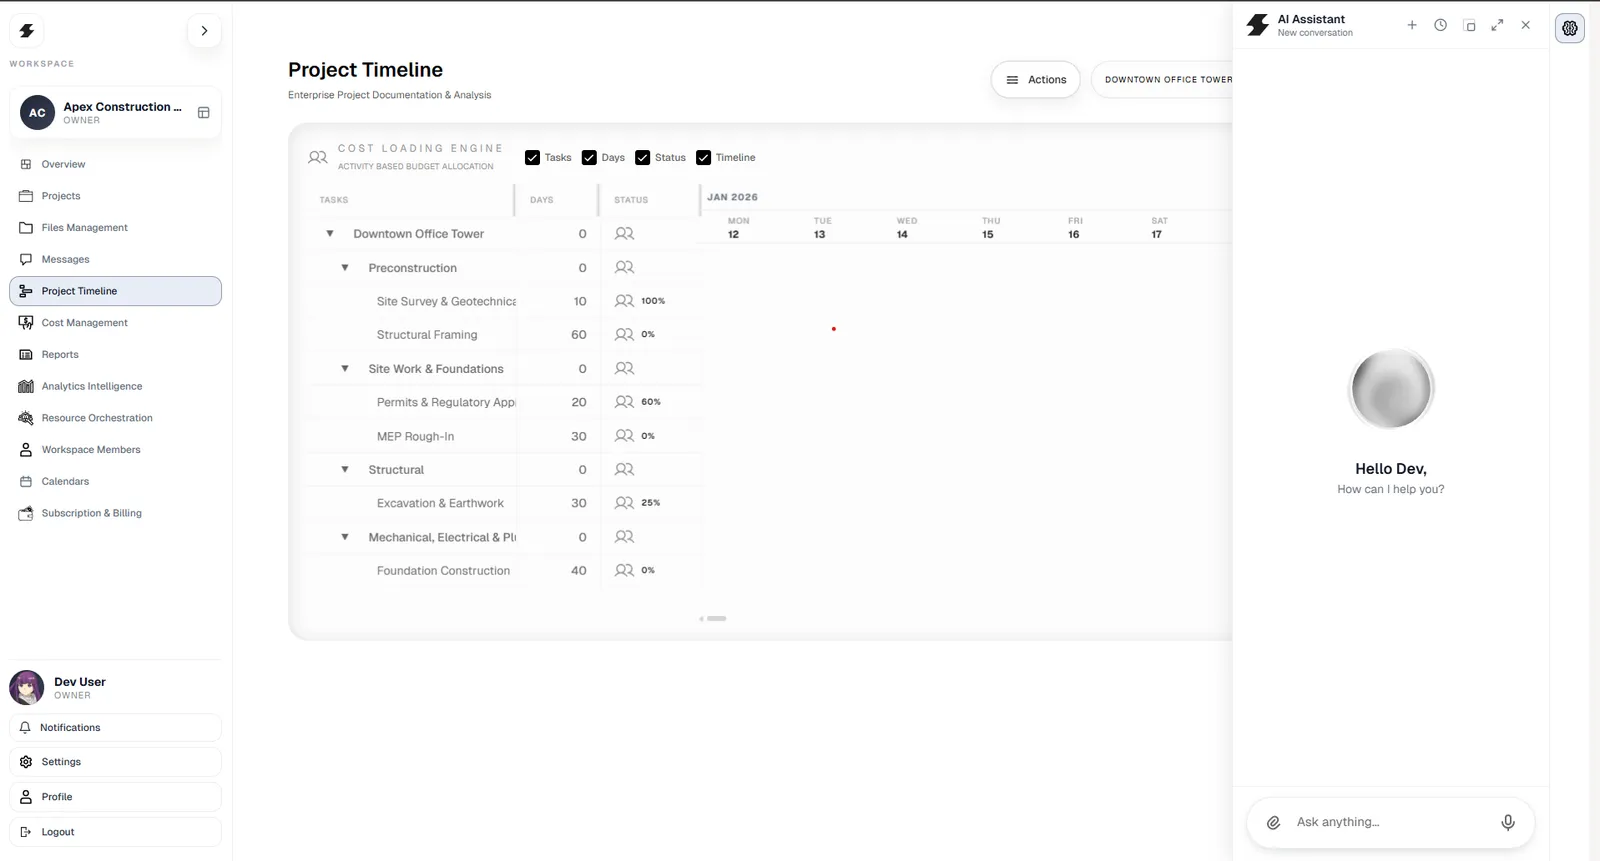Collapse the Preconstruction group

click(x=345, y=268)
